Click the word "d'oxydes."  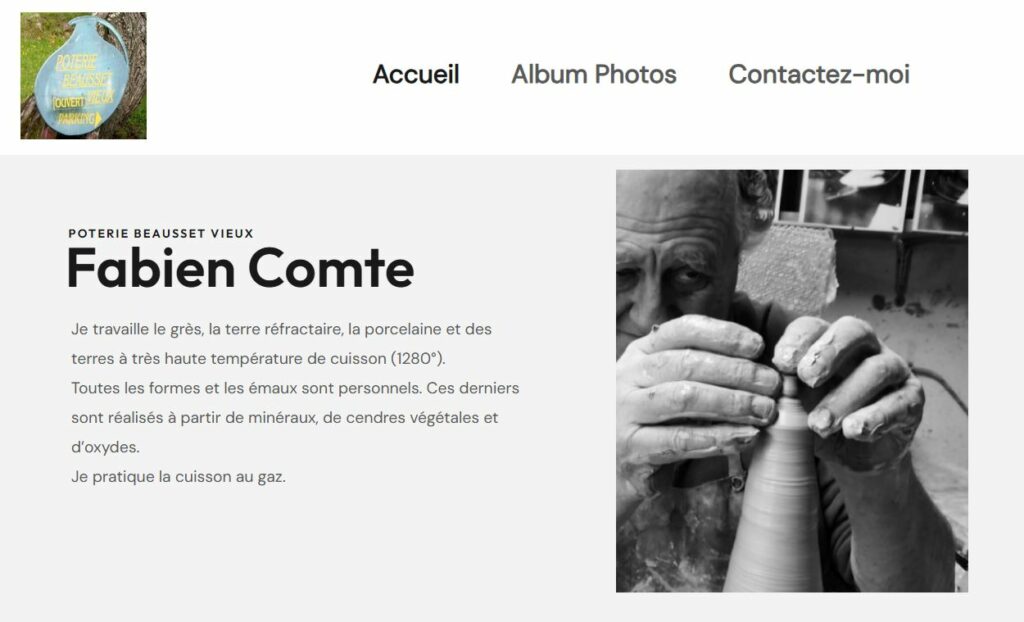click(105, 448)
